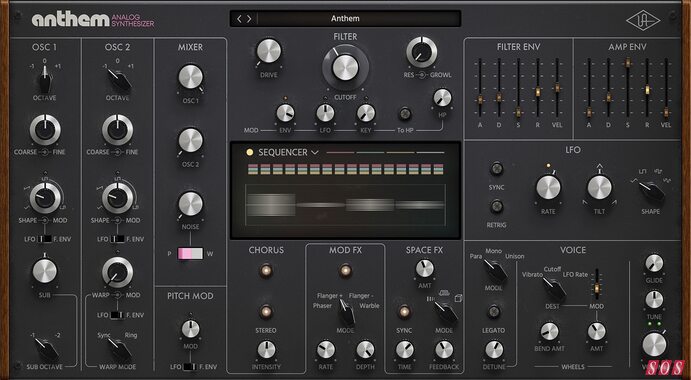Click the OSC 1 Coarse/Fine knob
Screen dimensions: 691x380
click(45, 130)
